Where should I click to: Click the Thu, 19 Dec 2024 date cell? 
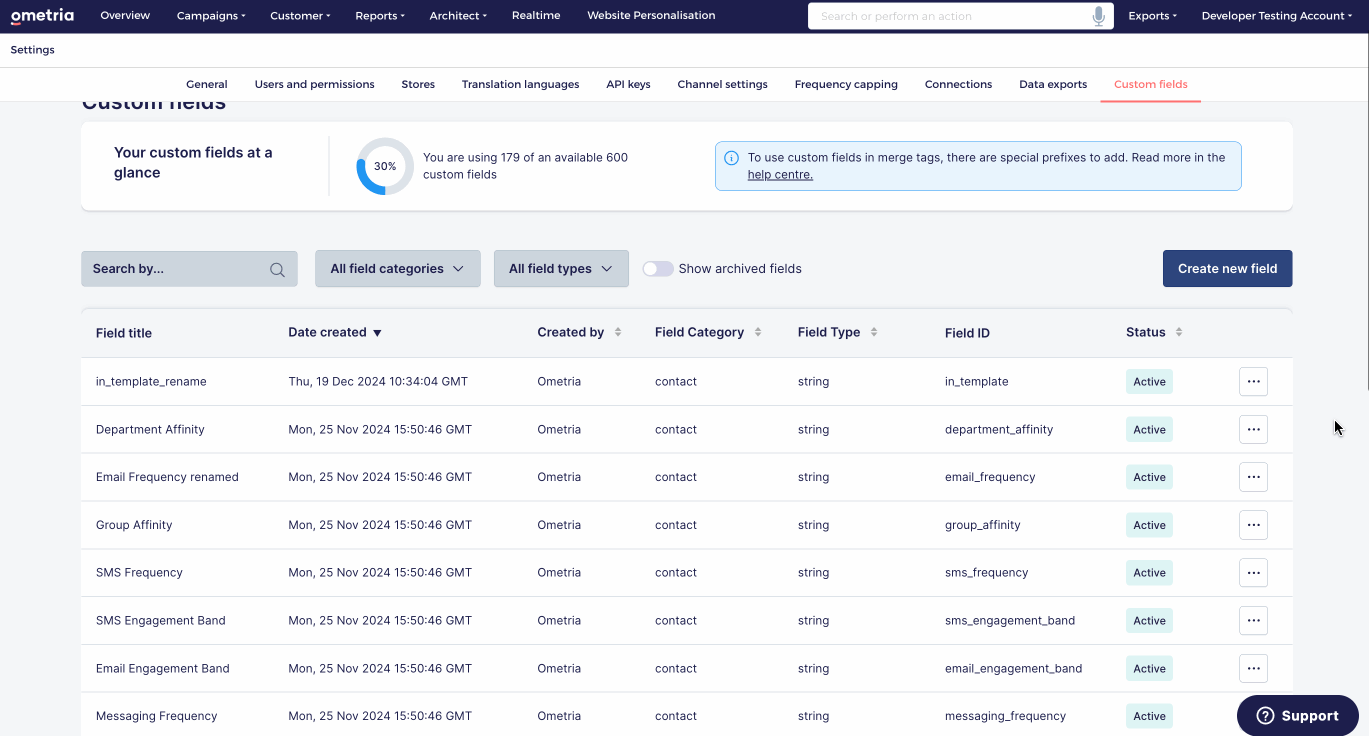(x=378, y=382)
